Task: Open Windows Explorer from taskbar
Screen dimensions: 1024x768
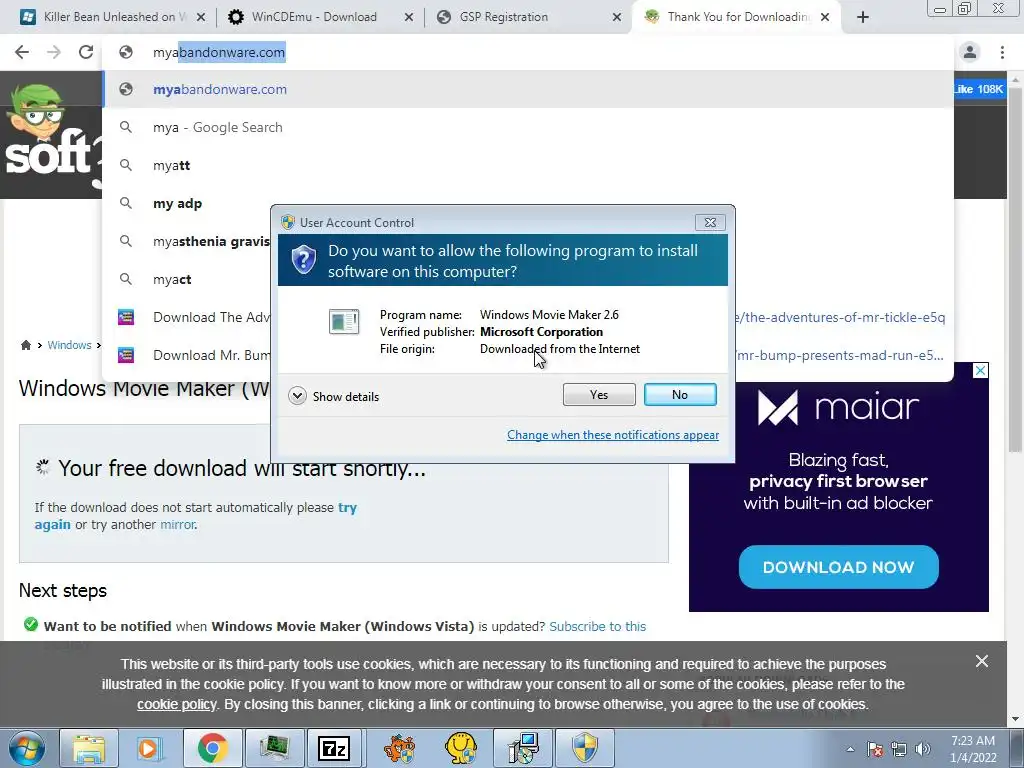Action: [89, 748]
